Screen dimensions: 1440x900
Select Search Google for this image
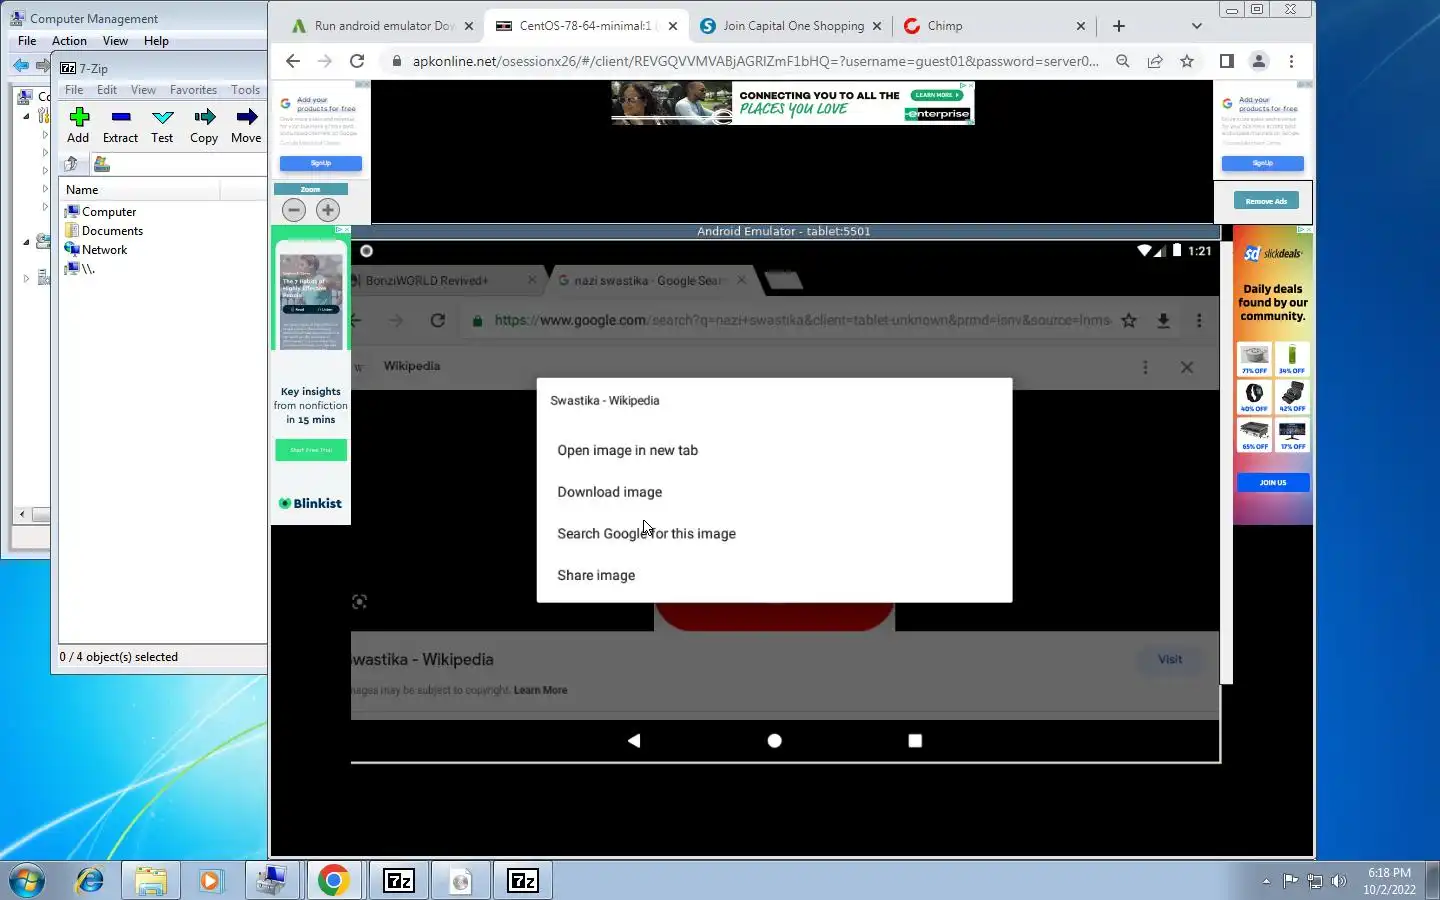[x=774, y=534]
